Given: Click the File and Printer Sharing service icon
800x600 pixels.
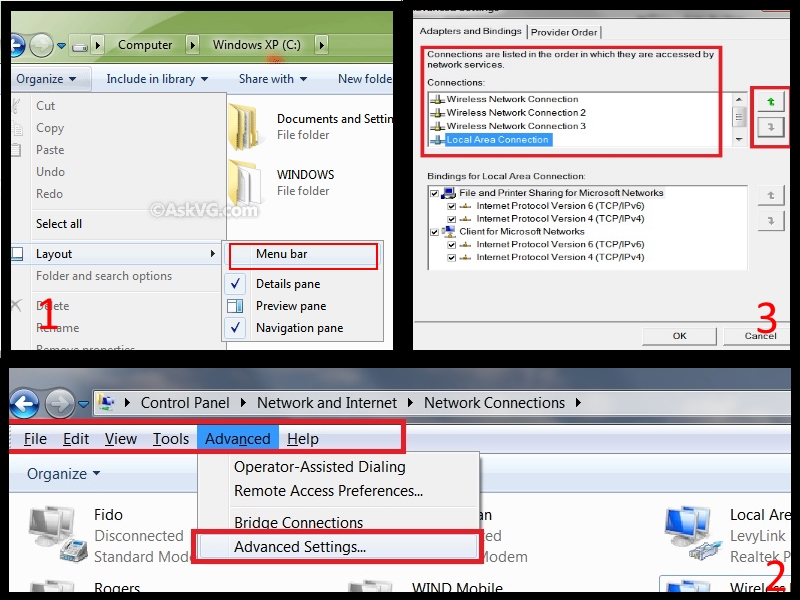Looking at the screenshot, I should 448,193.
